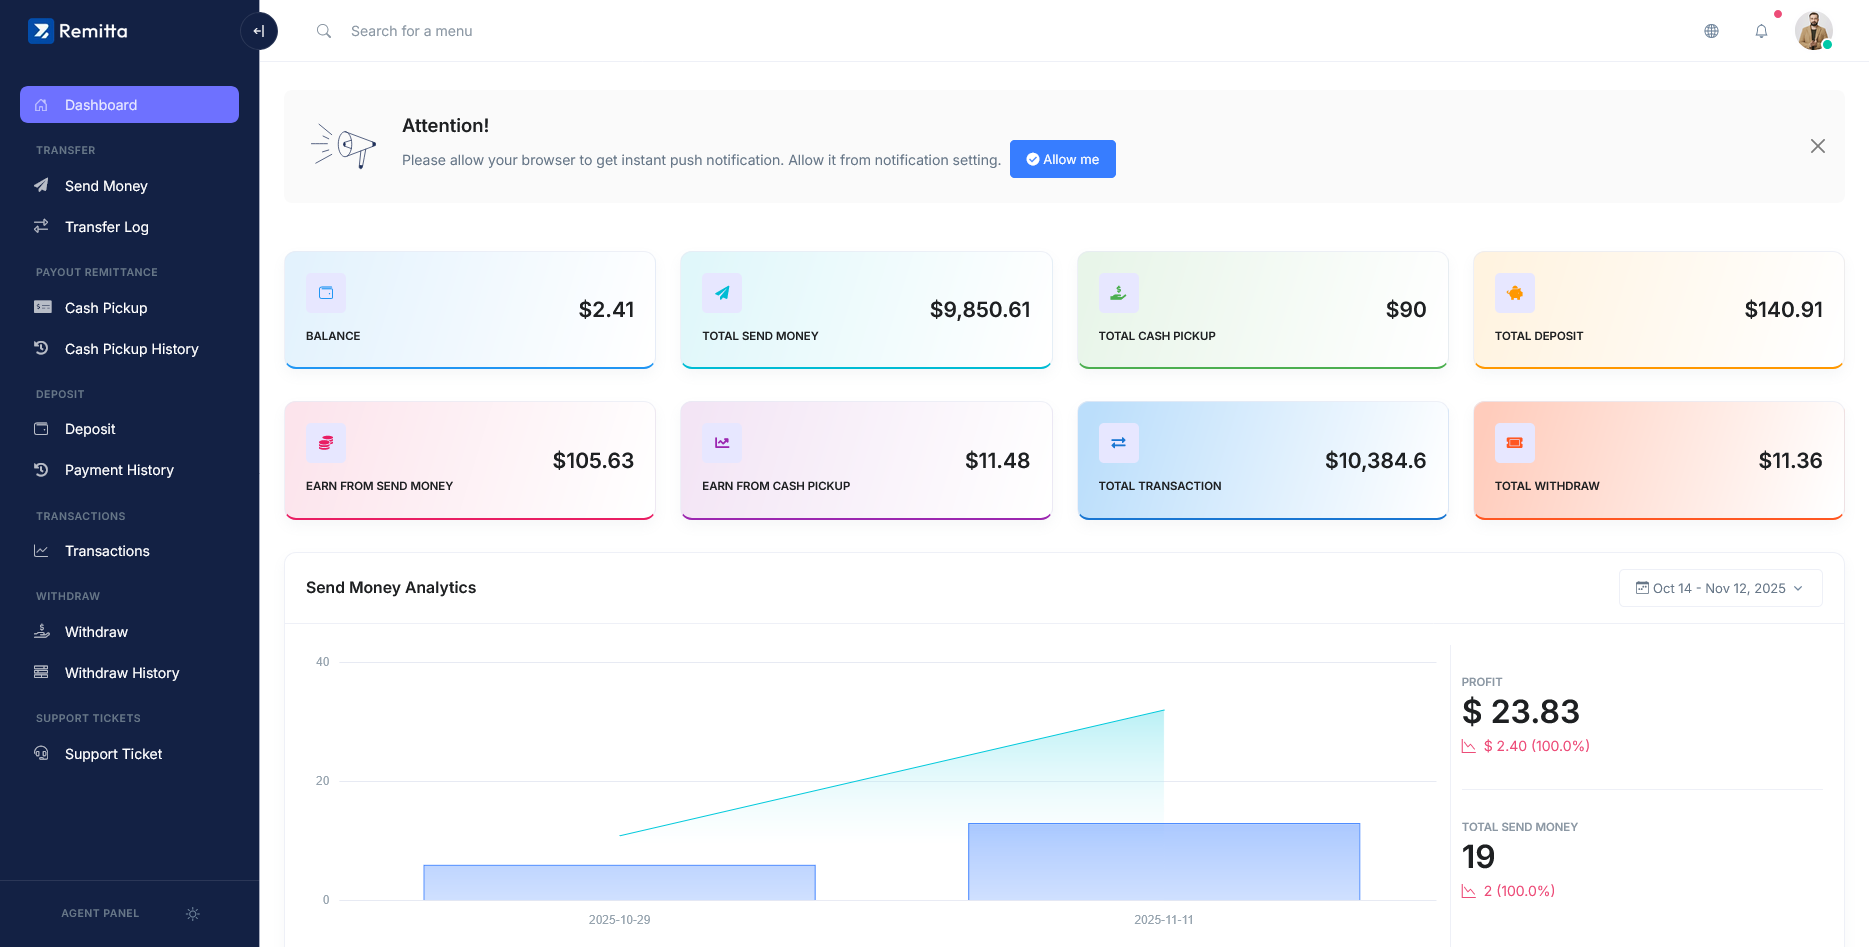The width and height of the screenshot is (1869, 947).
Task: Open the user profile avatar menu
Action: coord(1813,31)
